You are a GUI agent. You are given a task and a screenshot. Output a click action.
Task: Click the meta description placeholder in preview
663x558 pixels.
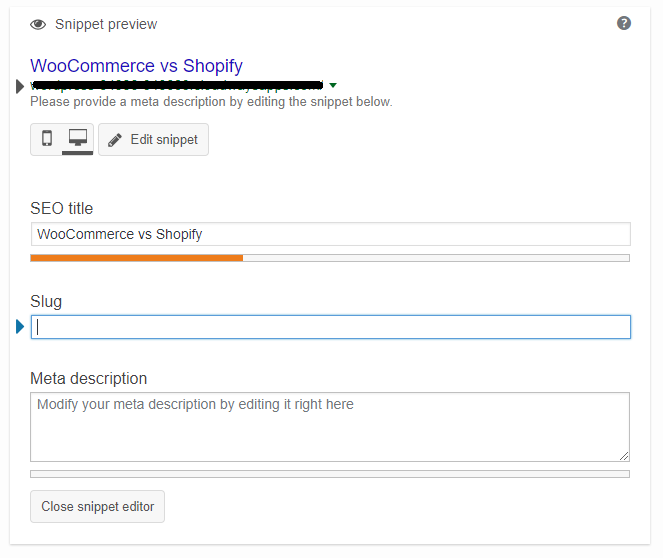point(211,102)
